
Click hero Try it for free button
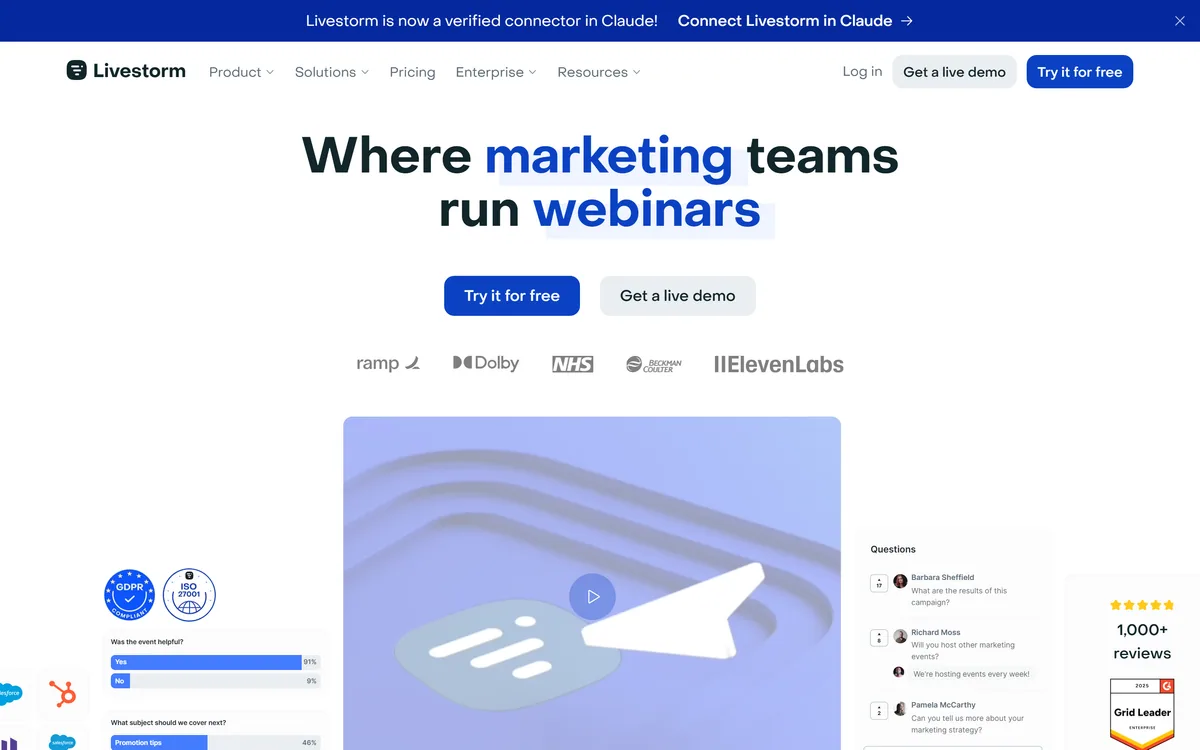coord(512,296)
